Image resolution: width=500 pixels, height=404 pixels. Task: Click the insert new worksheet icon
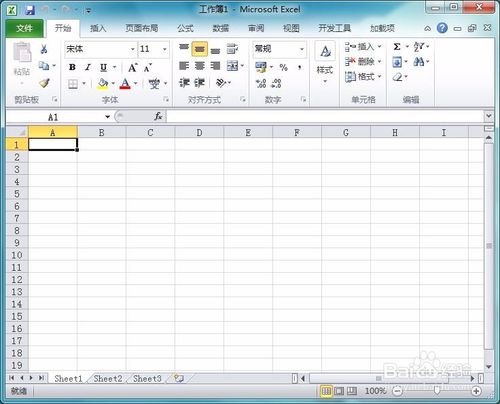(179, 378)
